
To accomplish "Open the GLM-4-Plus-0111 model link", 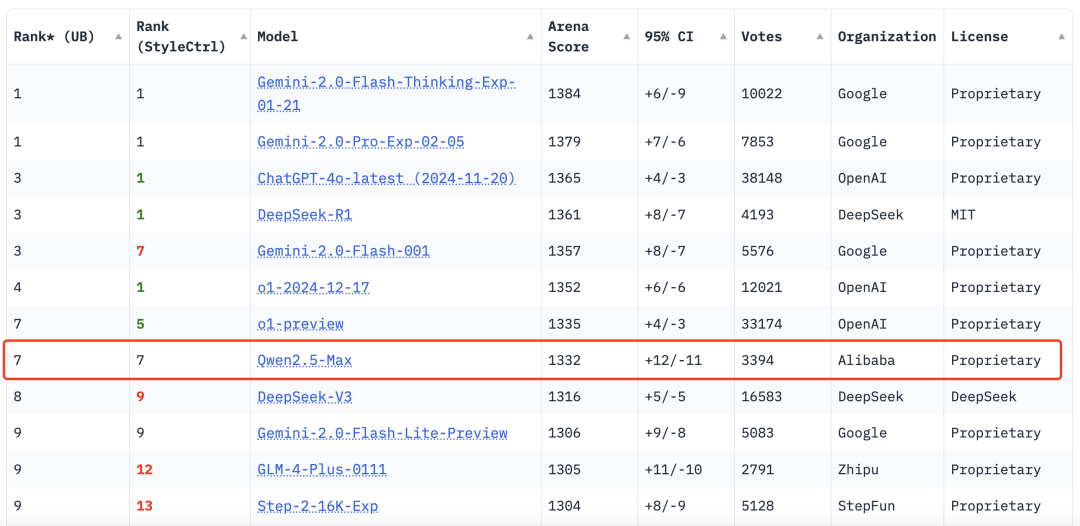I will [x=322, y=470].
